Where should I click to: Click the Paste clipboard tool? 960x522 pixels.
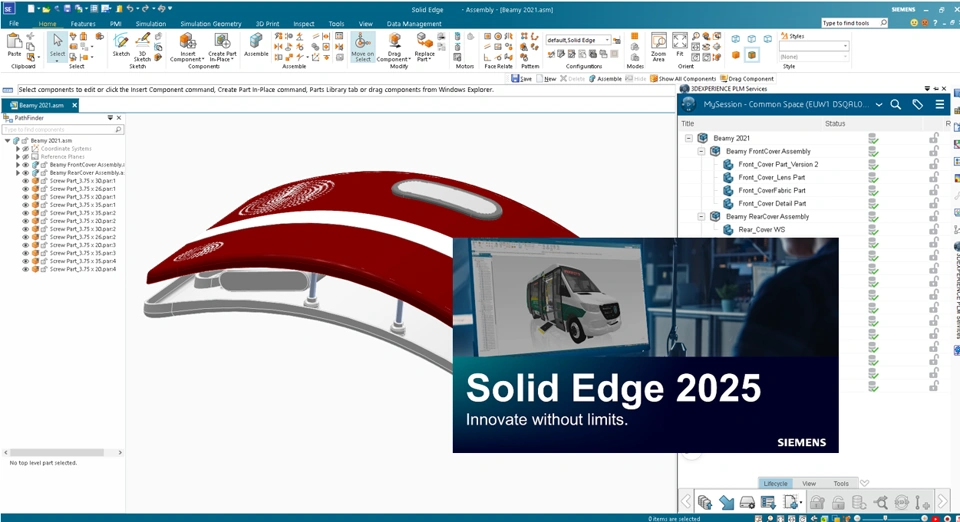point(14,45)
